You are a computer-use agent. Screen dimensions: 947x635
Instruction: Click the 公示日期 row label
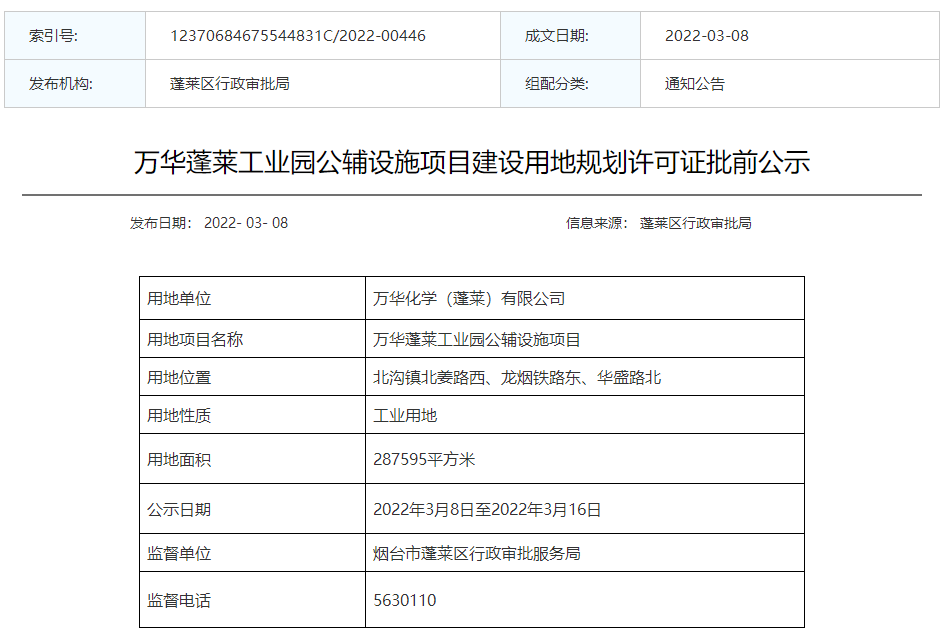(179, 510)
